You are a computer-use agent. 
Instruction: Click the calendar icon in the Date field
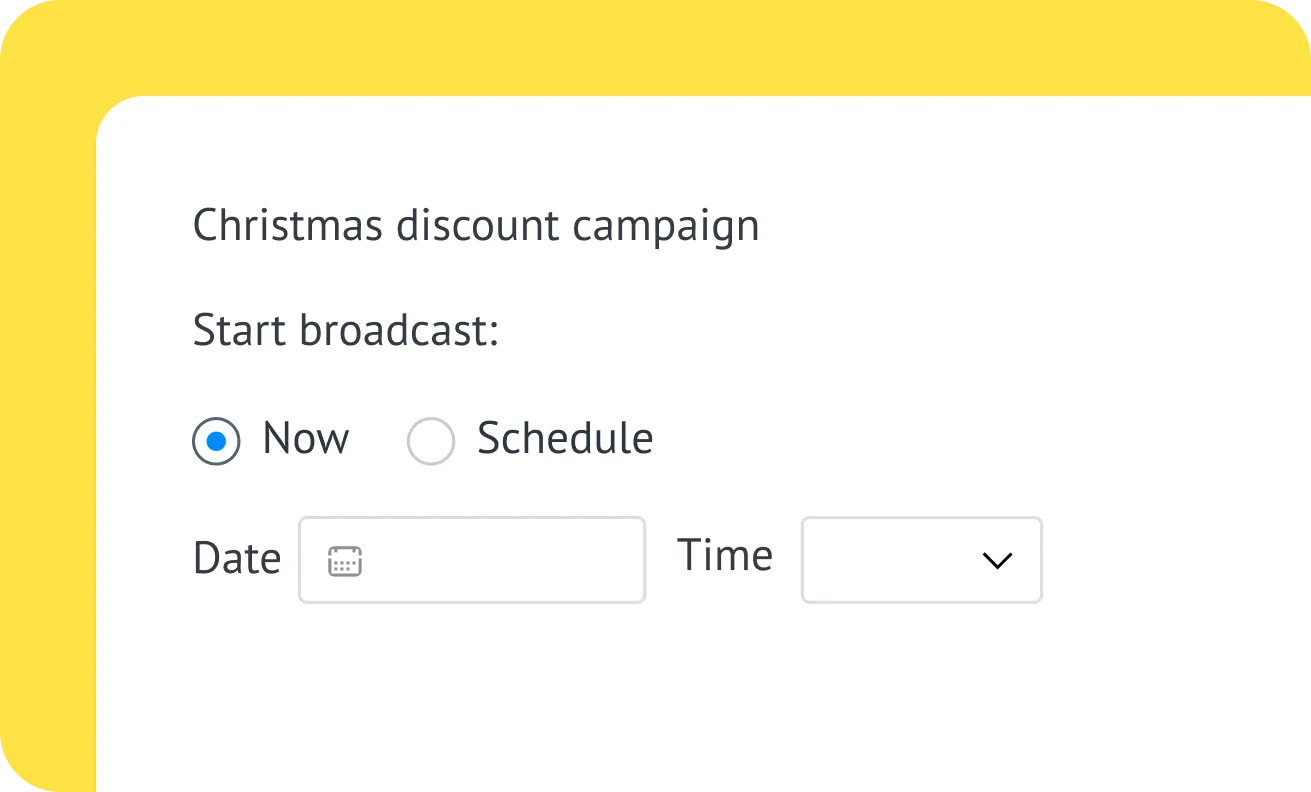(345, 561)
